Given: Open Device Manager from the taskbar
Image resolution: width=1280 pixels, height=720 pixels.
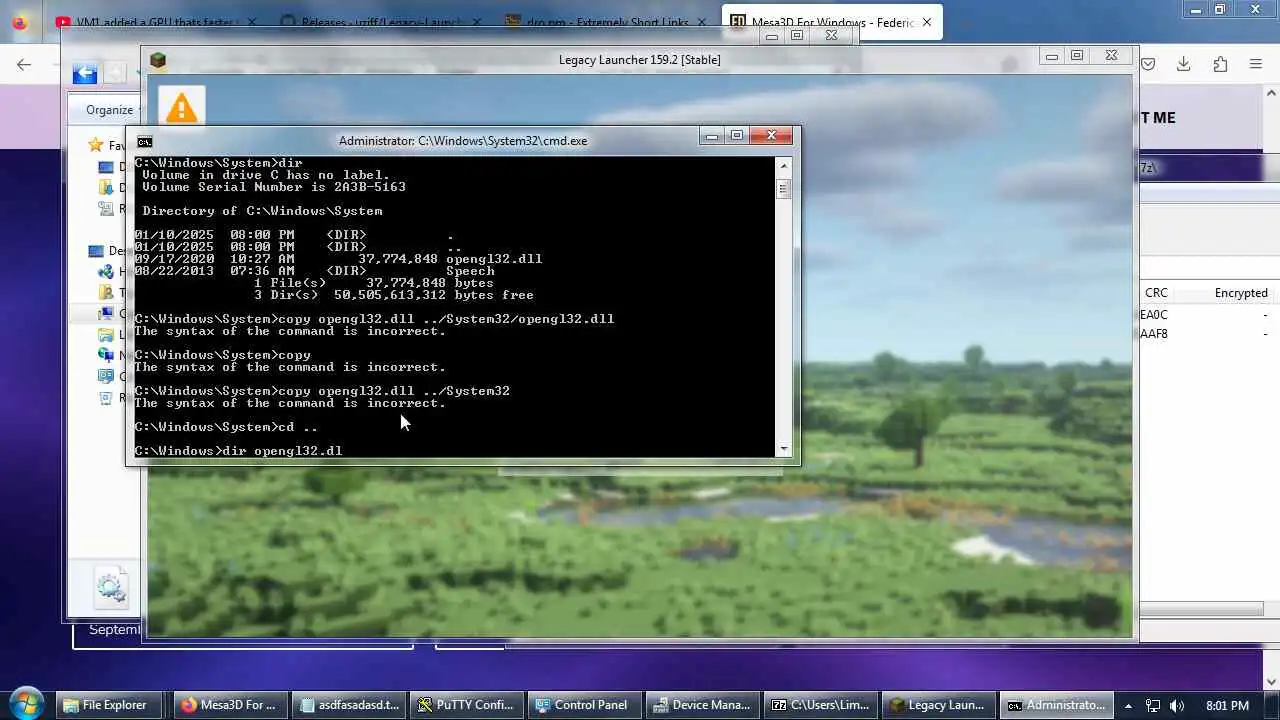Looking at the screenshot, I should pyautogui.click(x=702, y=705).
